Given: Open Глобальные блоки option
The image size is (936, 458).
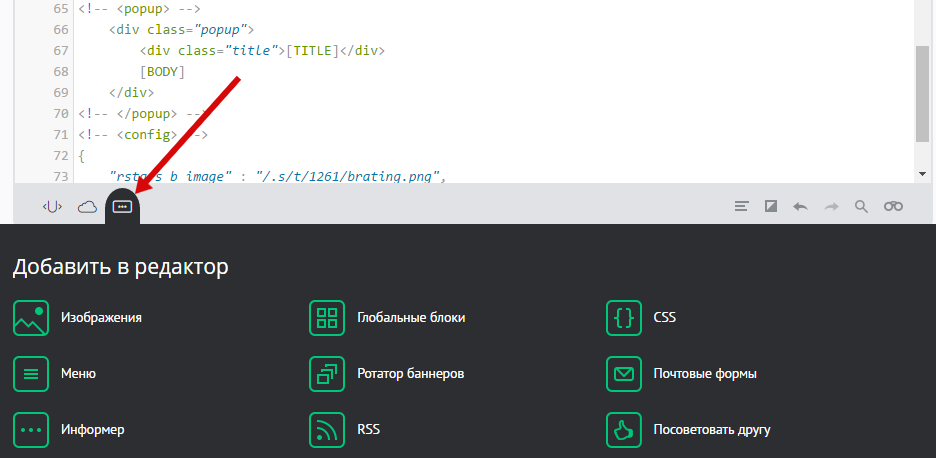Looking at the screenshot, I should tap(327, 318).
